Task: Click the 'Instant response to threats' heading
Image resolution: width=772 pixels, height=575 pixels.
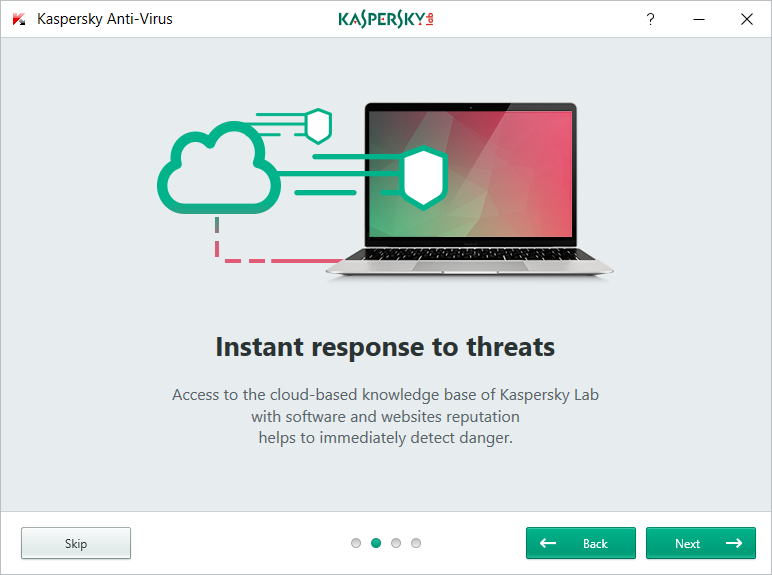Action: pos(386,347)
